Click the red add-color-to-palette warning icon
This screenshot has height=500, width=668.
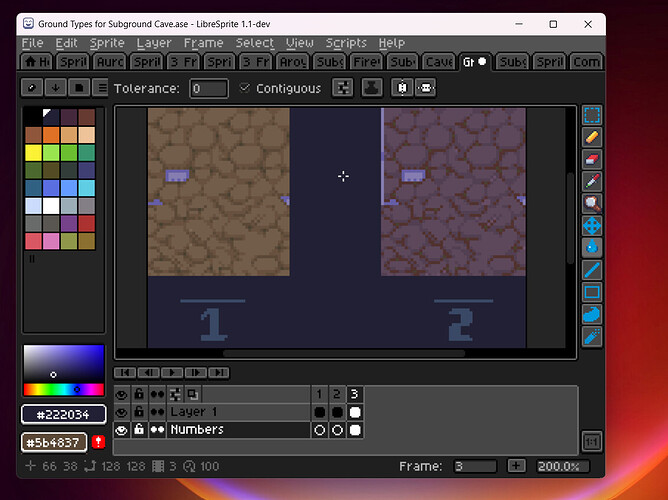click(98, 442)
